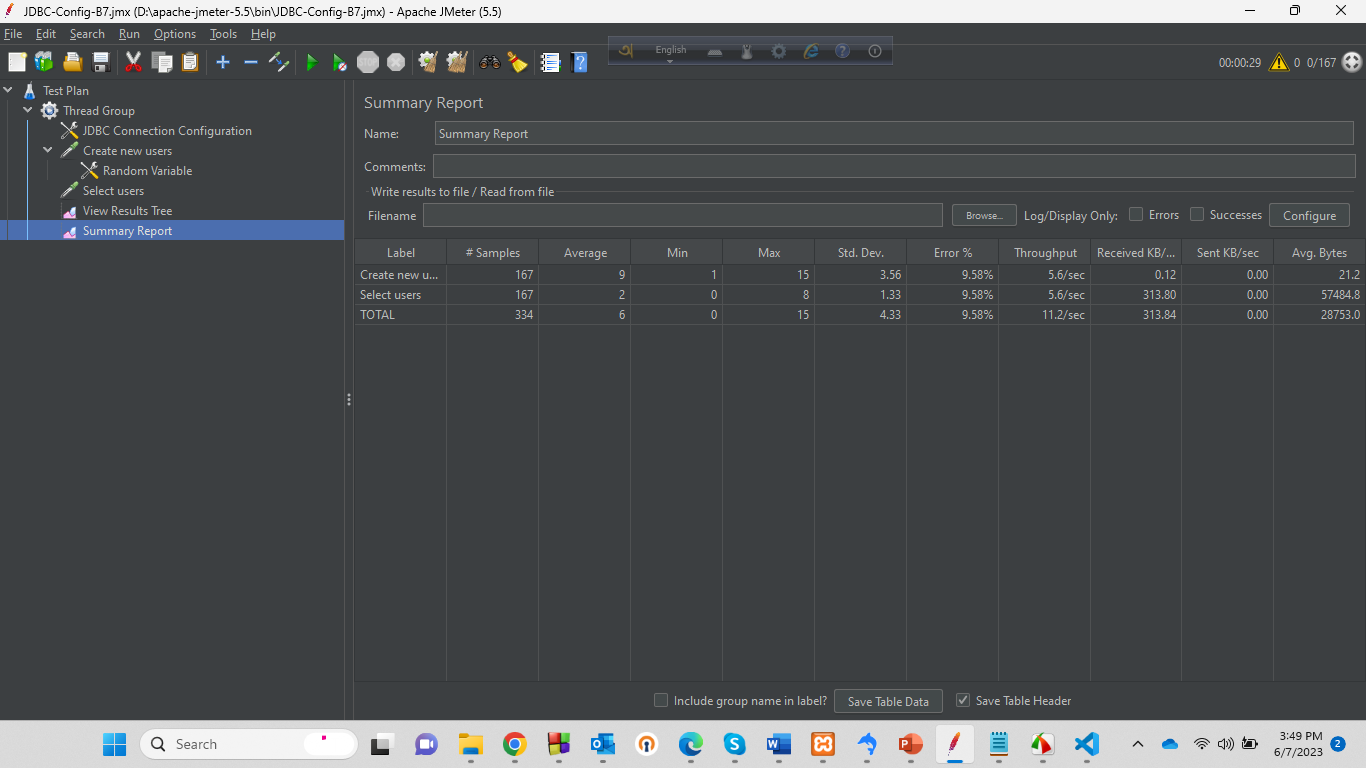Open the Options menu
The height and width of the screenshot is (768, 1366).
click(x=174, y=33)
